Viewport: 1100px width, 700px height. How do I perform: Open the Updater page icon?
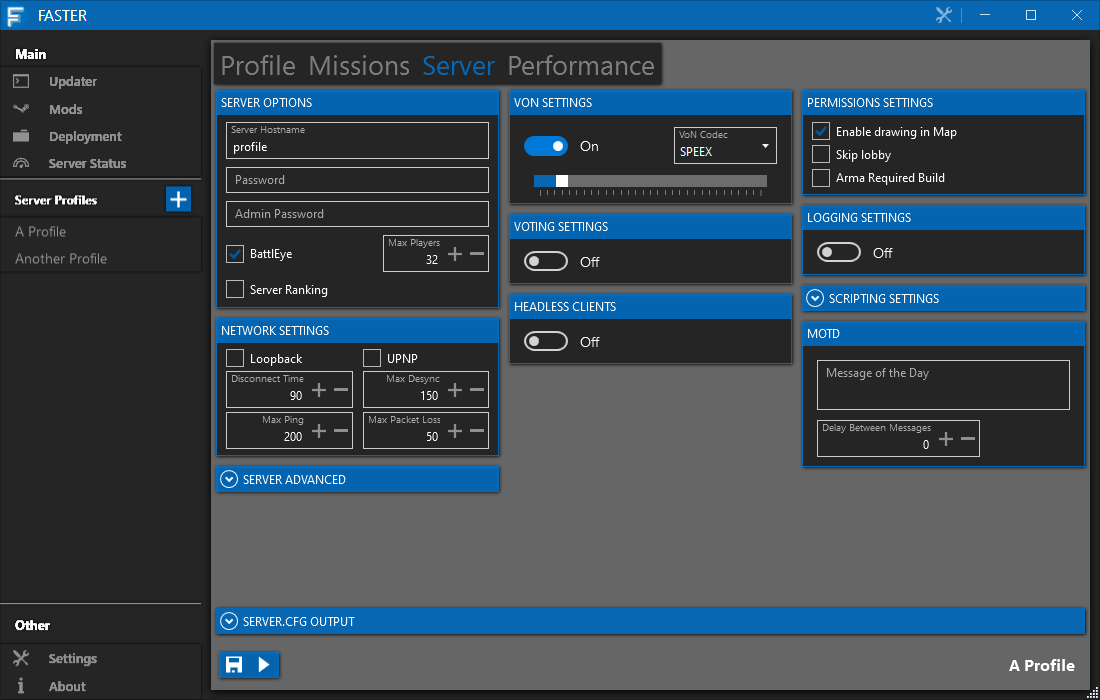point(21,81)
